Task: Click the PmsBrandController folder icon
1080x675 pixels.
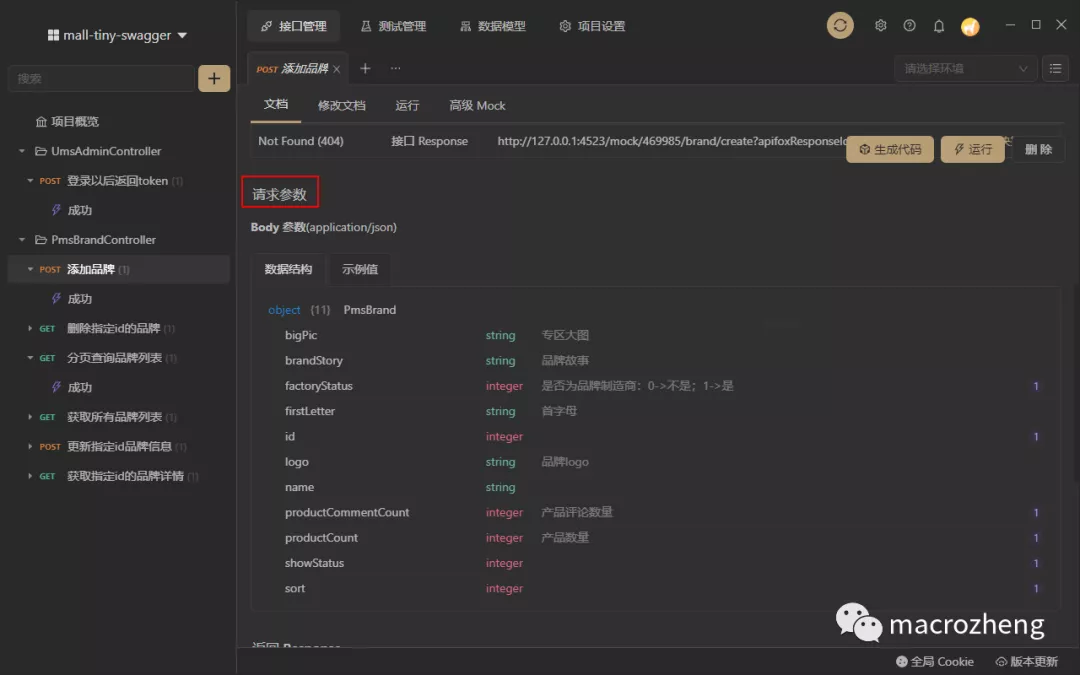Action: 41,240
